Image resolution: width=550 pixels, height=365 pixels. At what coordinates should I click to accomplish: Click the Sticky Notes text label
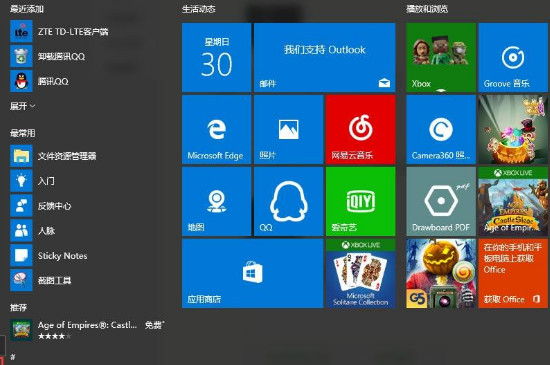click(62, 256)
